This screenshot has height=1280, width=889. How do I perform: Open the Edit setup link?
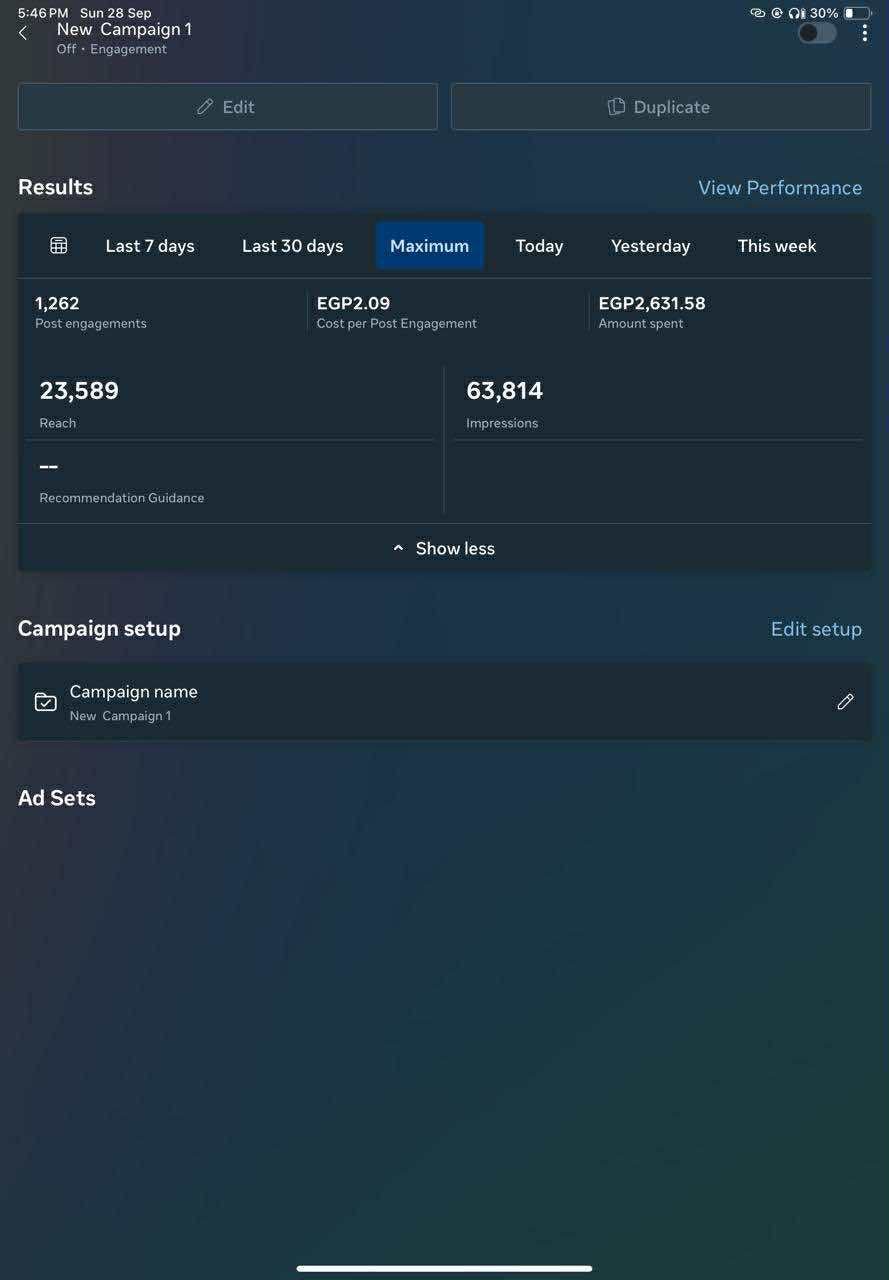[816, 629]
